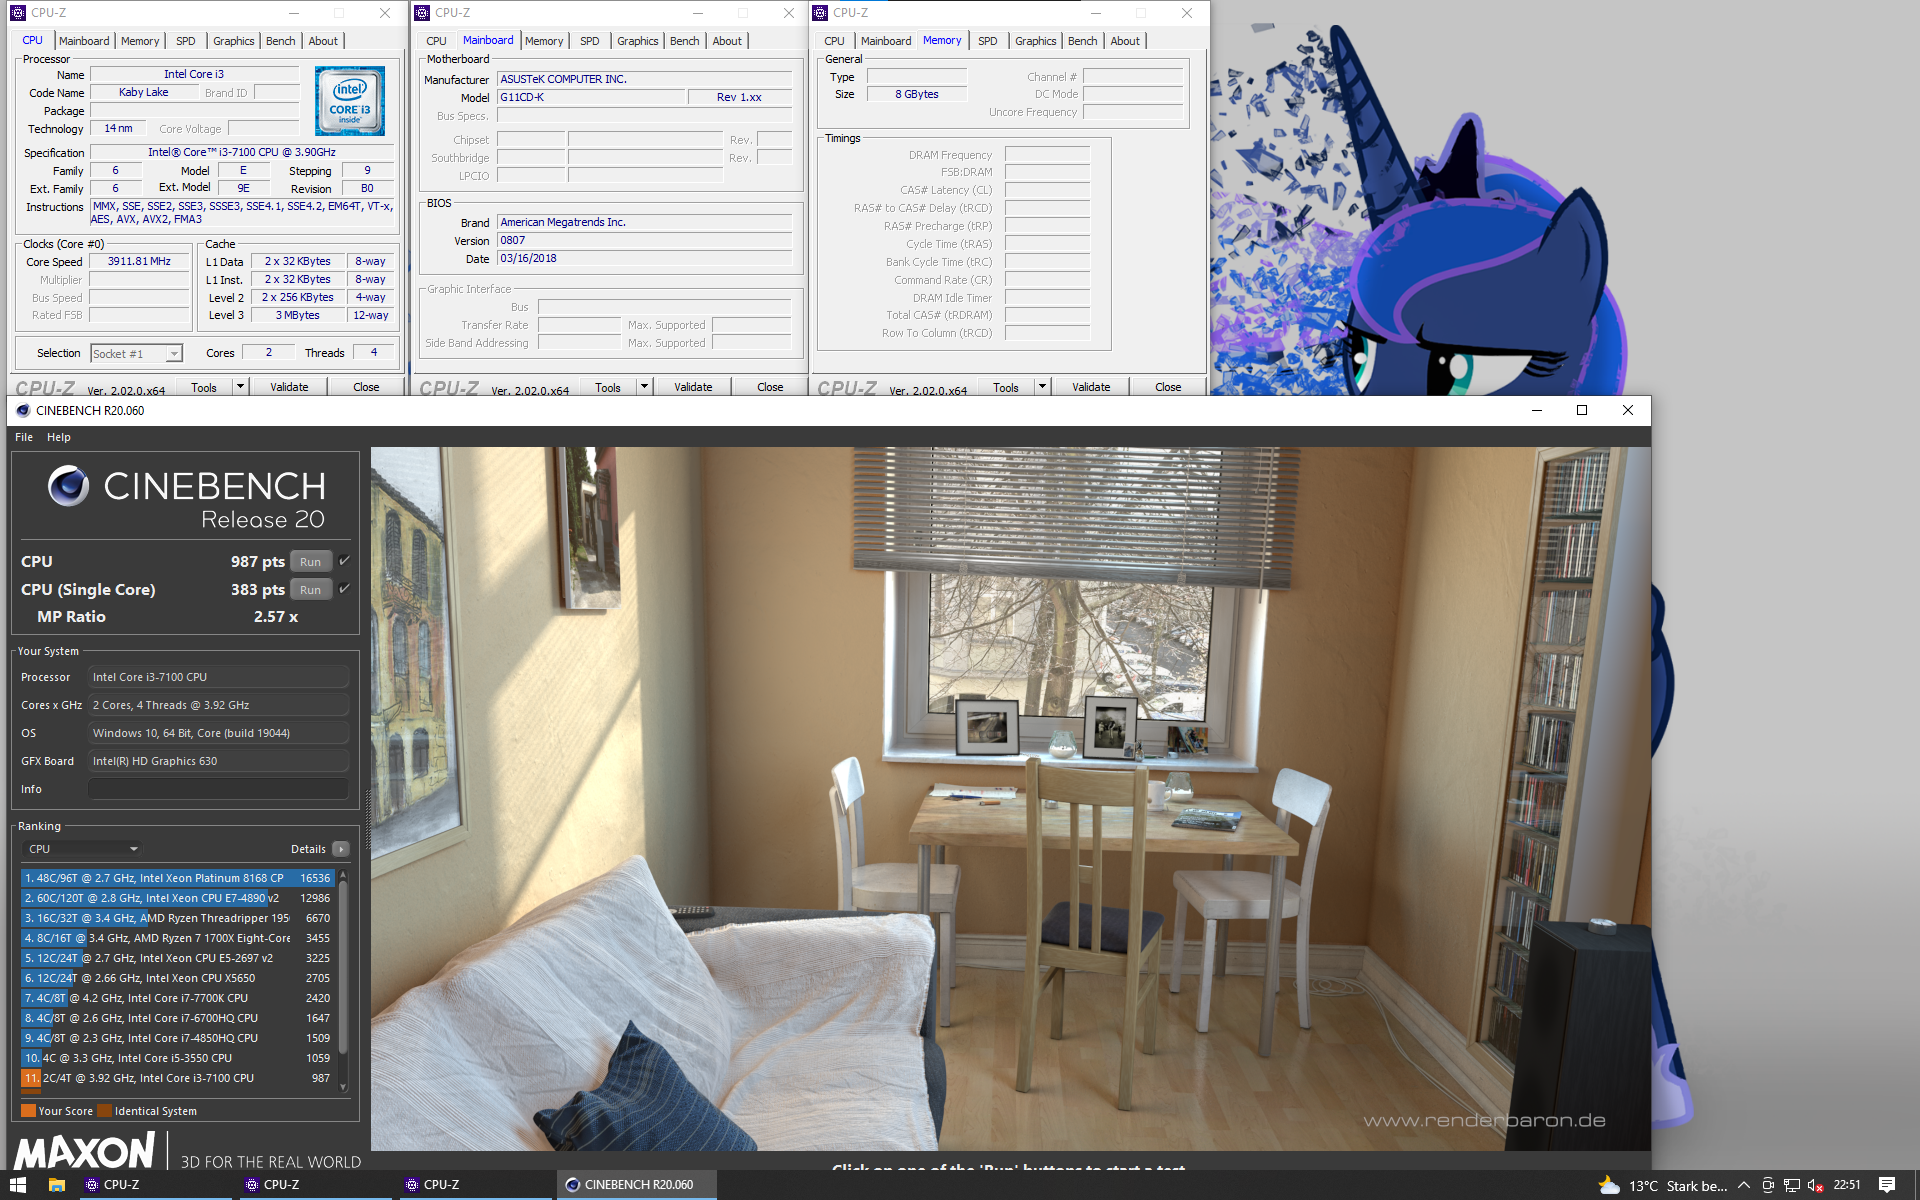1920x1200 pixels.
Task: Show hidden system tray icons
Action: click(1743, 1185)
